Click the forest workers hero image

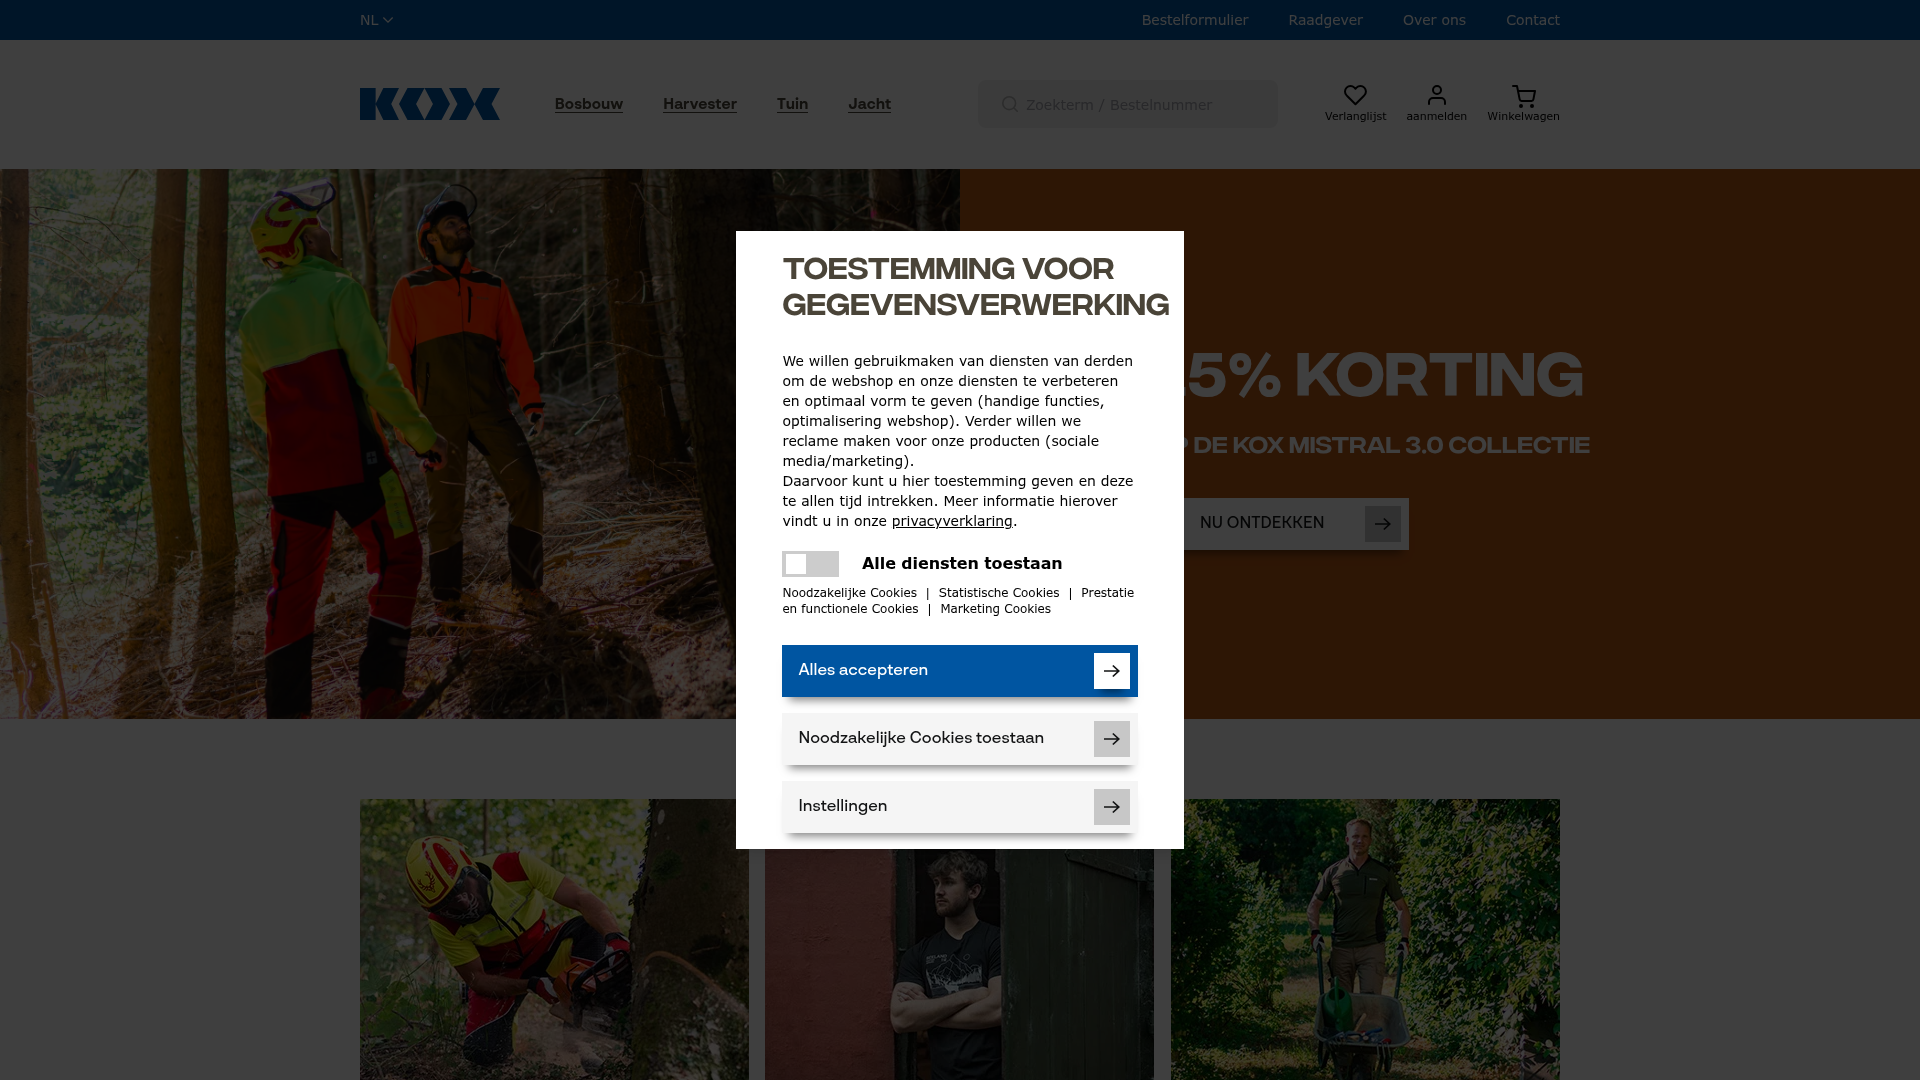[x=368, y=444]
